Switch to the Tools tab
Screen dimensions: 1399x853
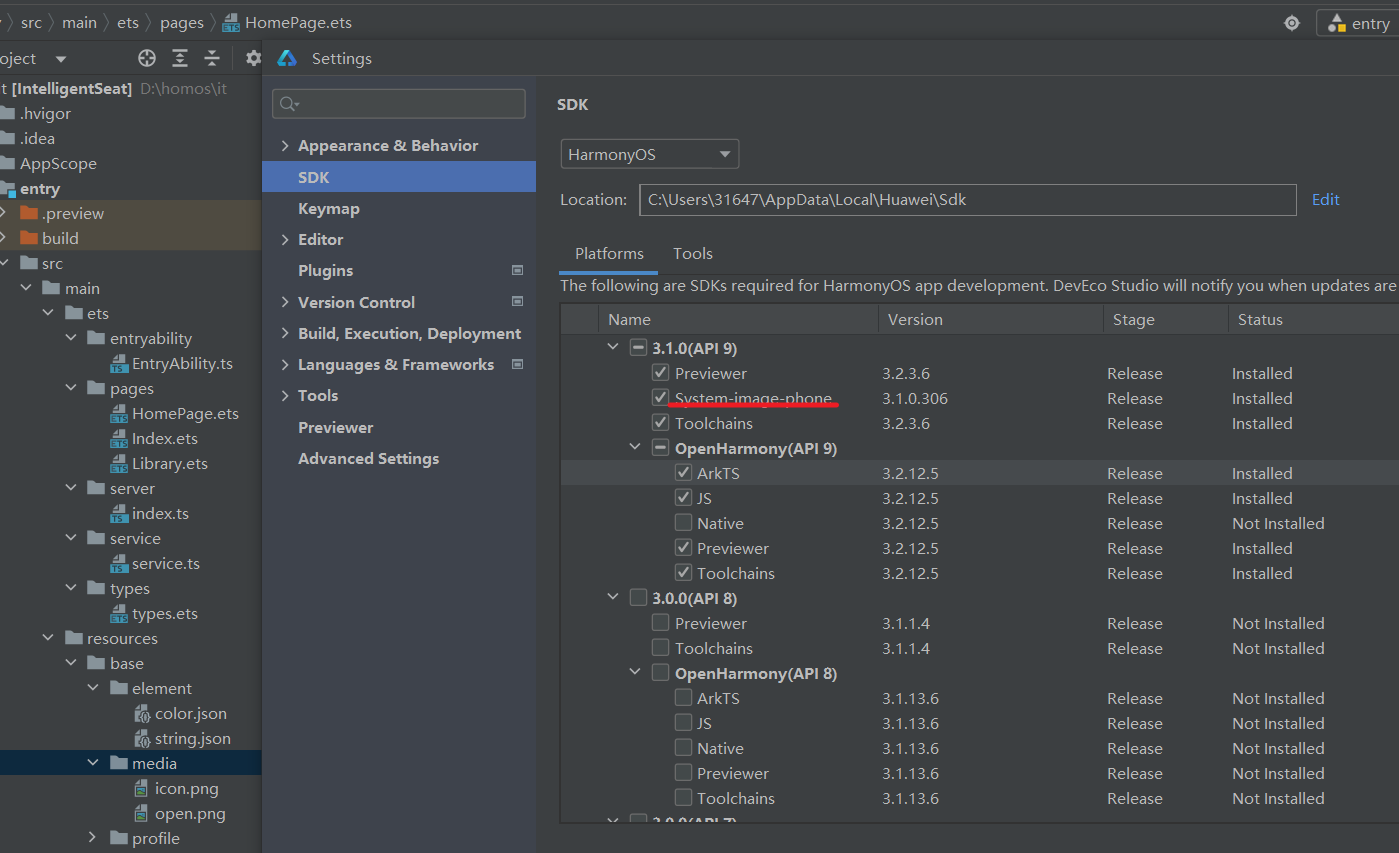tap(692, 254)
